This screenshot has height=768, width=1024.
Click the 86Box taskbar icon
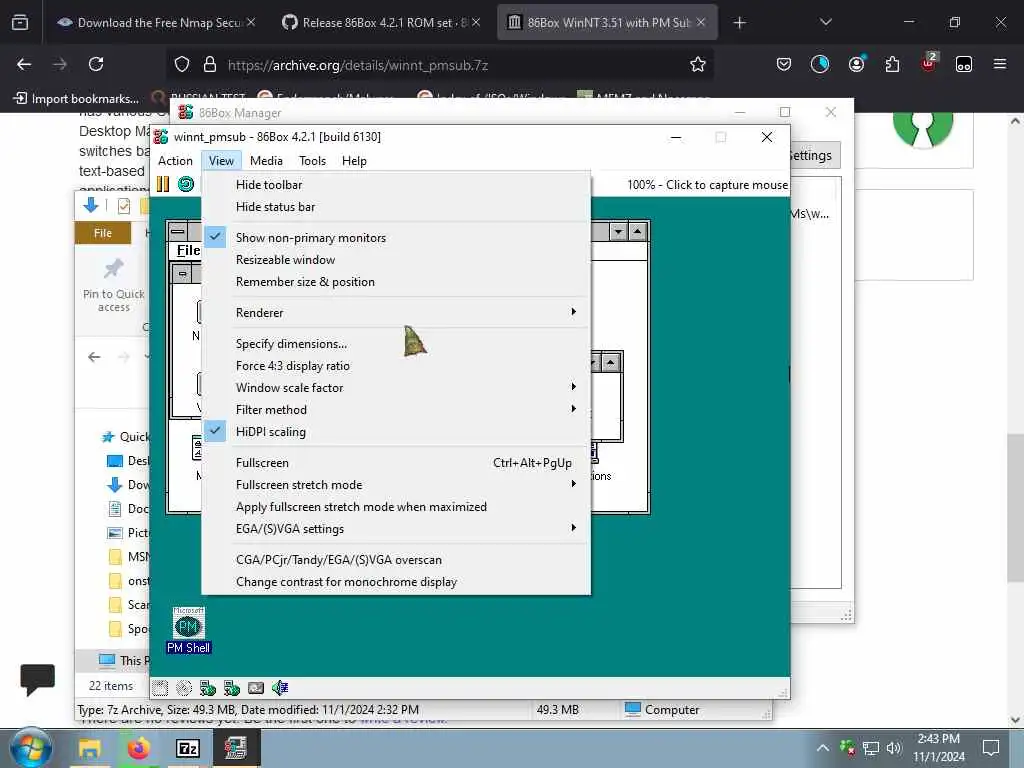tap(235, 748)
